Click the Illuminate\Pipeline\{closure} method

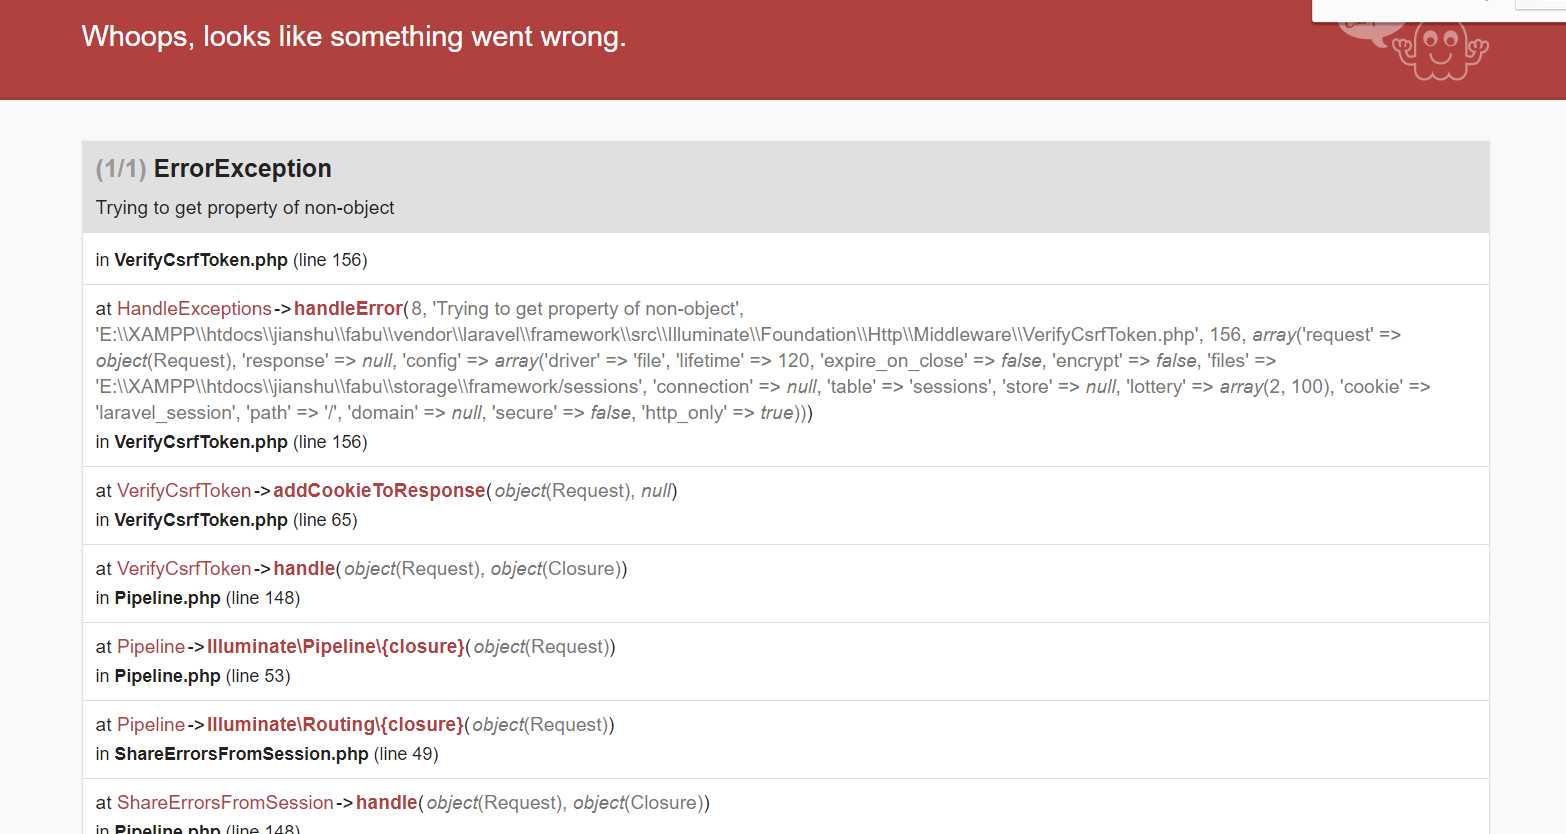point(336,647)
